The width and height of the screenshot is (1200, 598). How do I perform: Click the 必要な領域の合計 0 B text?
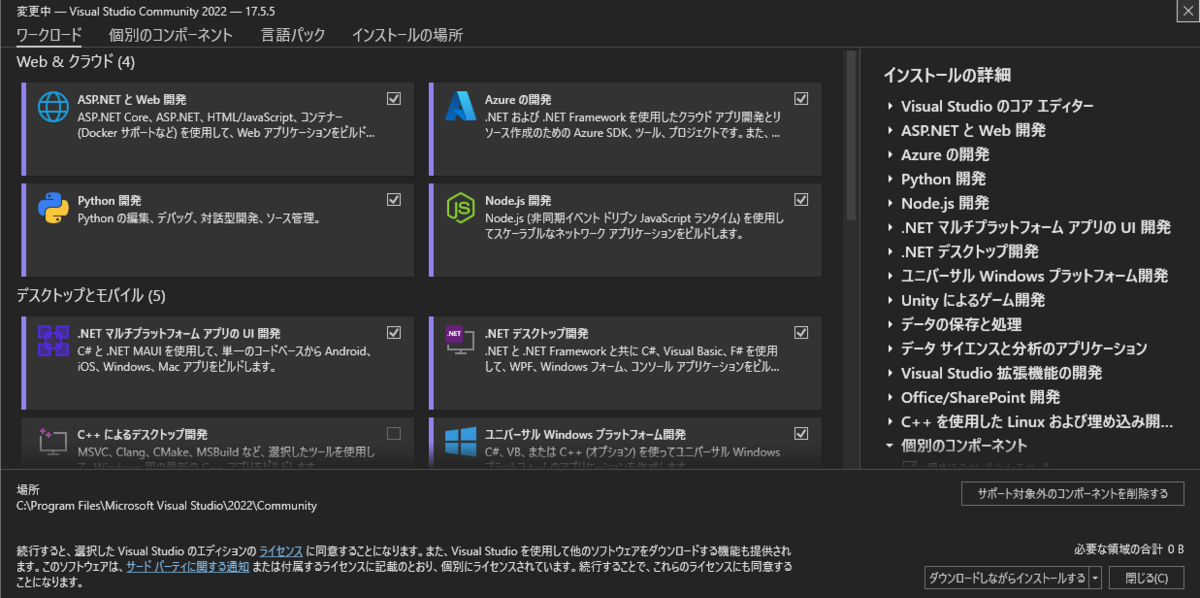(x=1129, y=549)
